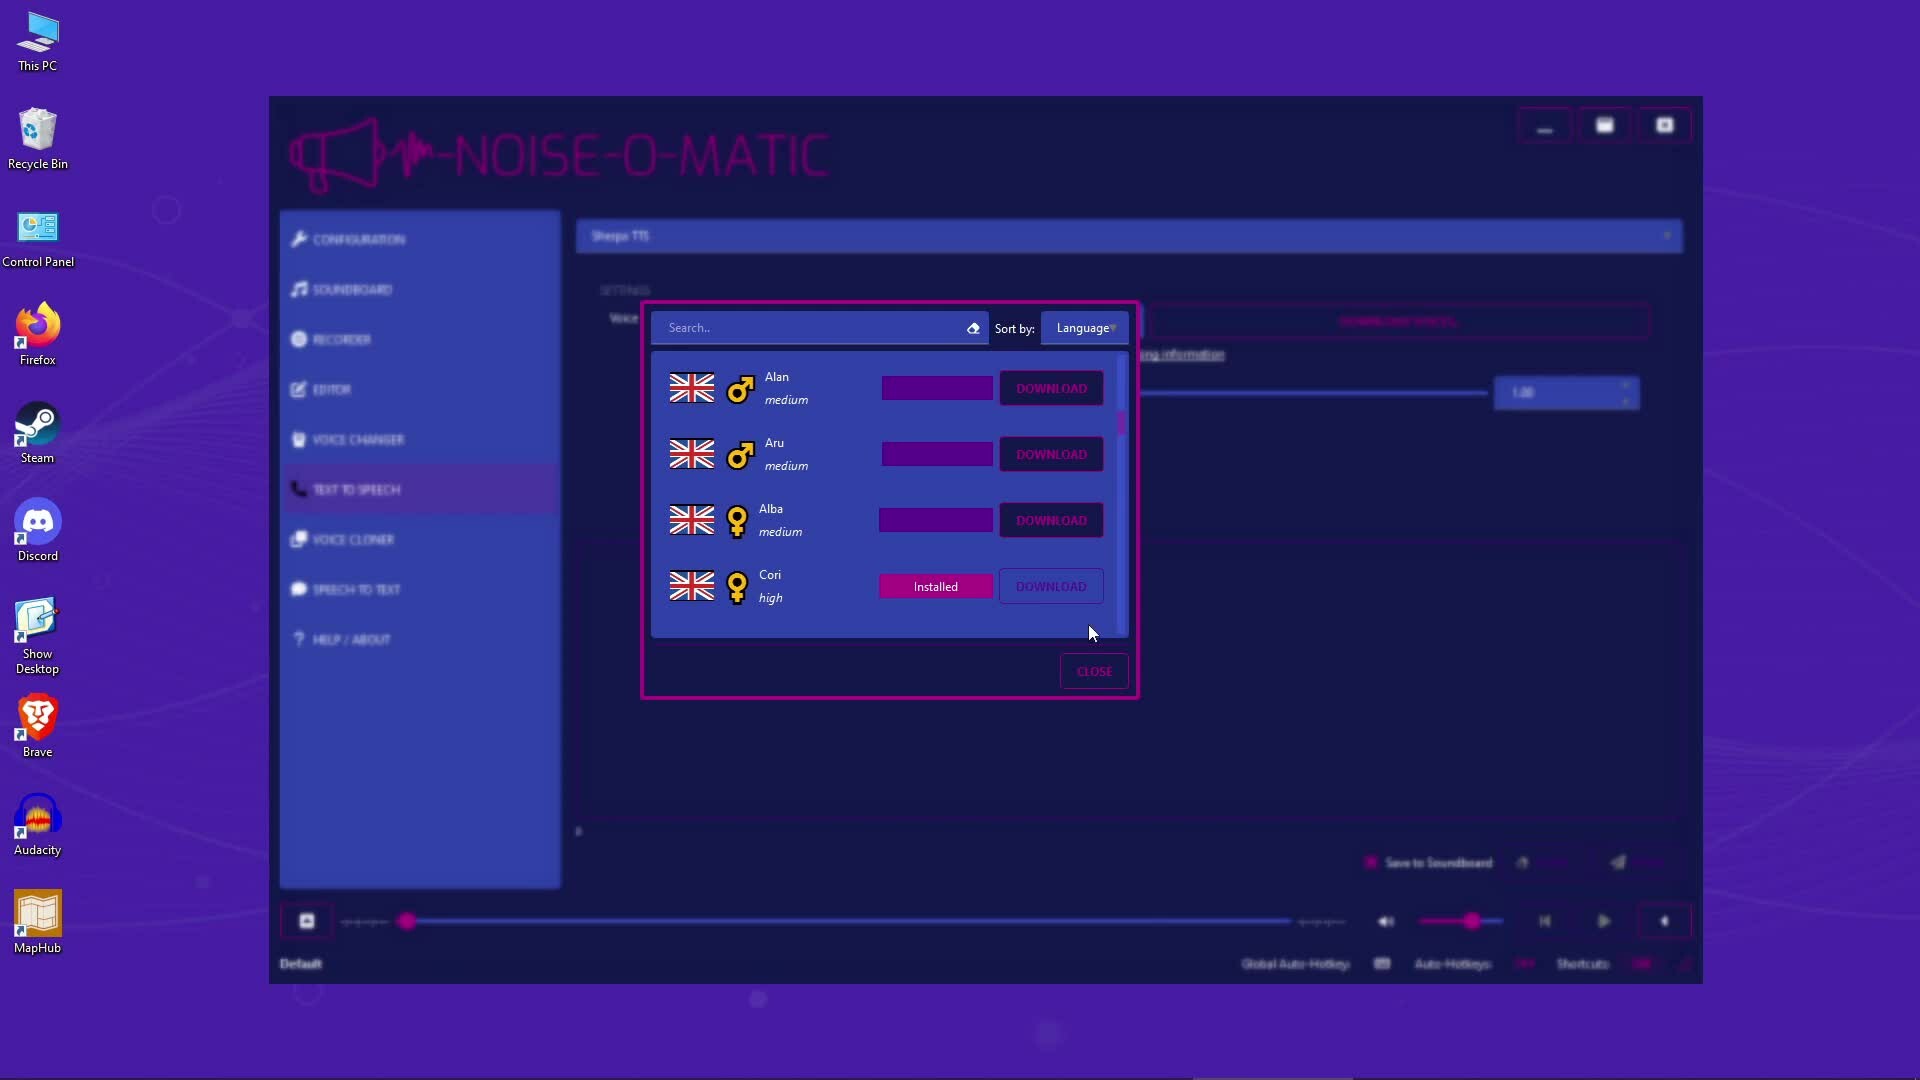Click the skip-to-start playback icon
Image resolution: width=1920 pixels, height=1080 pixels.
[1545, 921]
